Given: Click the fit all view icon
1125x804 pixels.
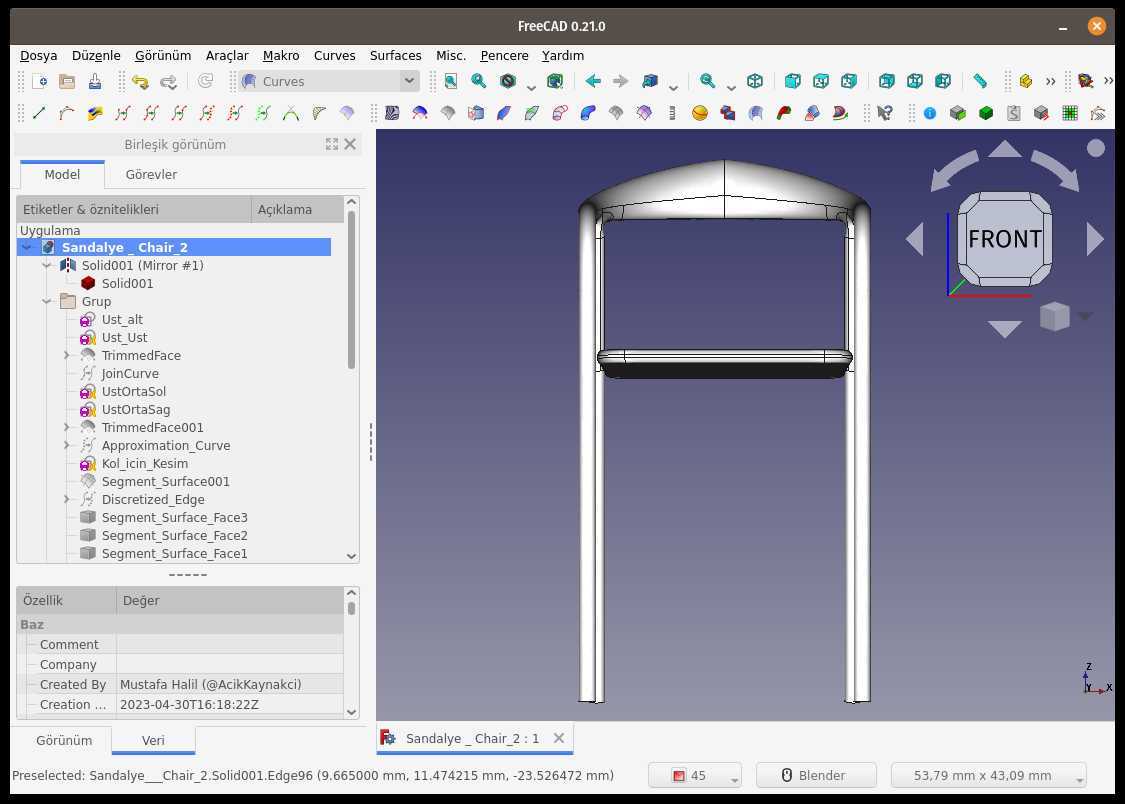Looking at the screenshot, I should (x=451, y=81).
